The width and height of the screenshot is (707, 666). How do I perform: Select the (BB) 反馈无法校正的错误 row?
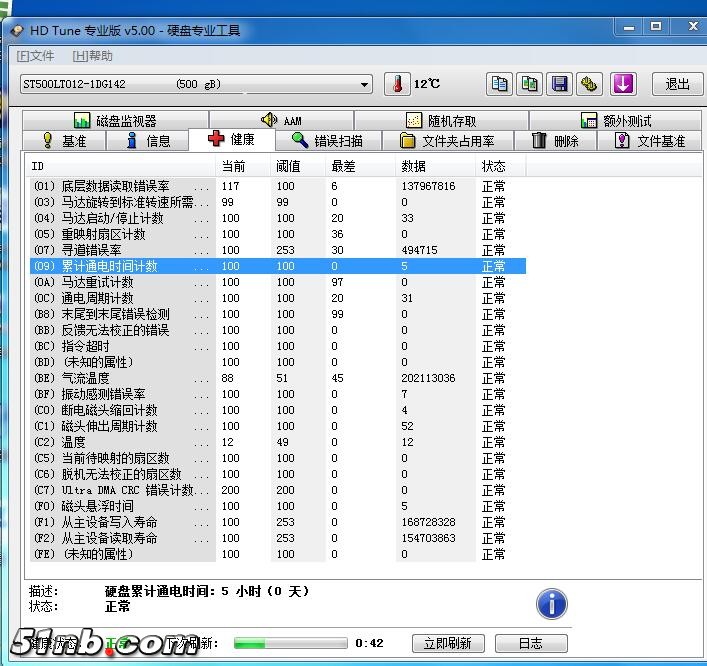278,330
